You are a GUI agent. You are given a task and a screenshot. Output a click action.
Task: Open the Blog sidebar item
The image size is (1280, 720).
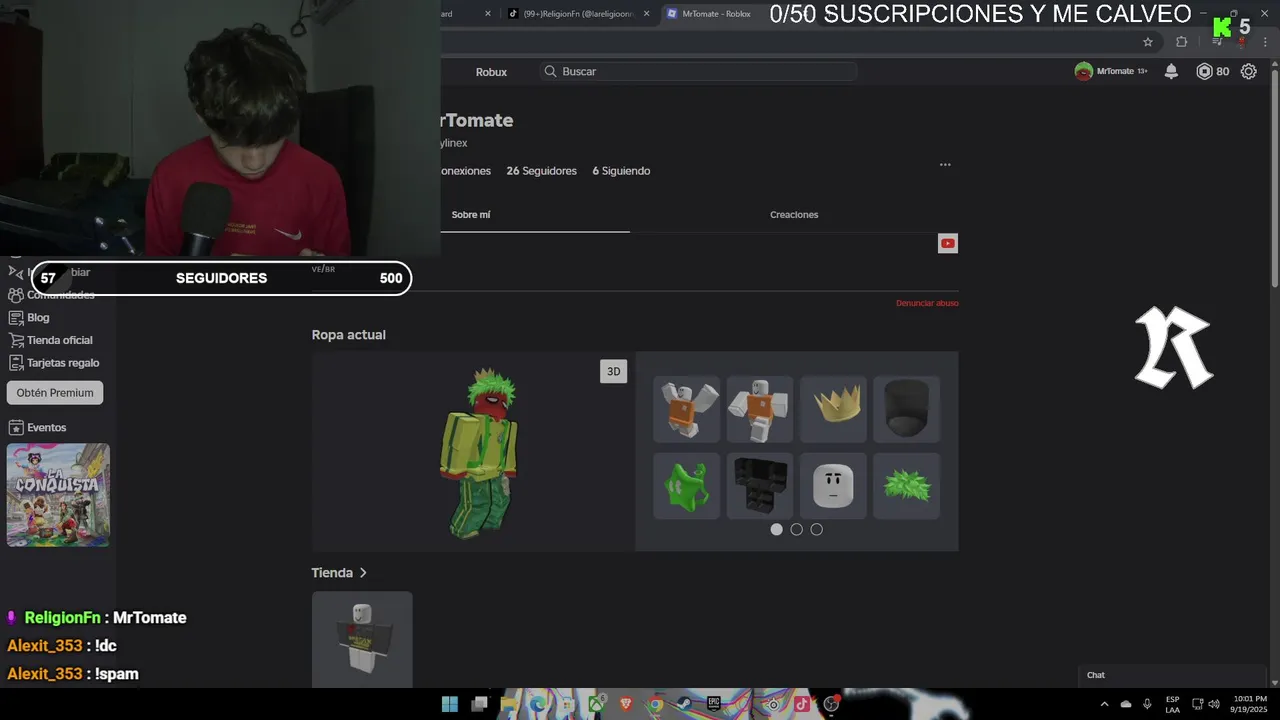[x=30, y=317]
